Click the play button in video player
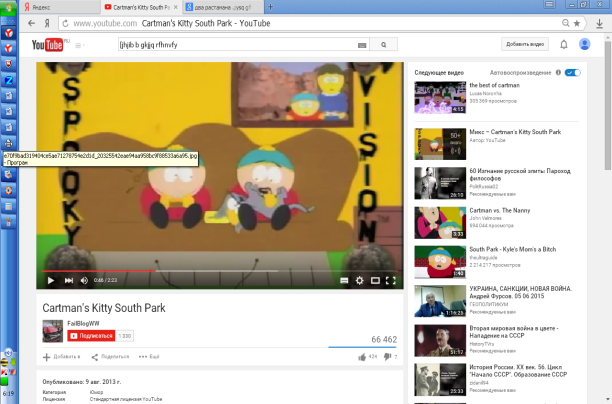The image size is (612, 404). [x=51, y=280]
